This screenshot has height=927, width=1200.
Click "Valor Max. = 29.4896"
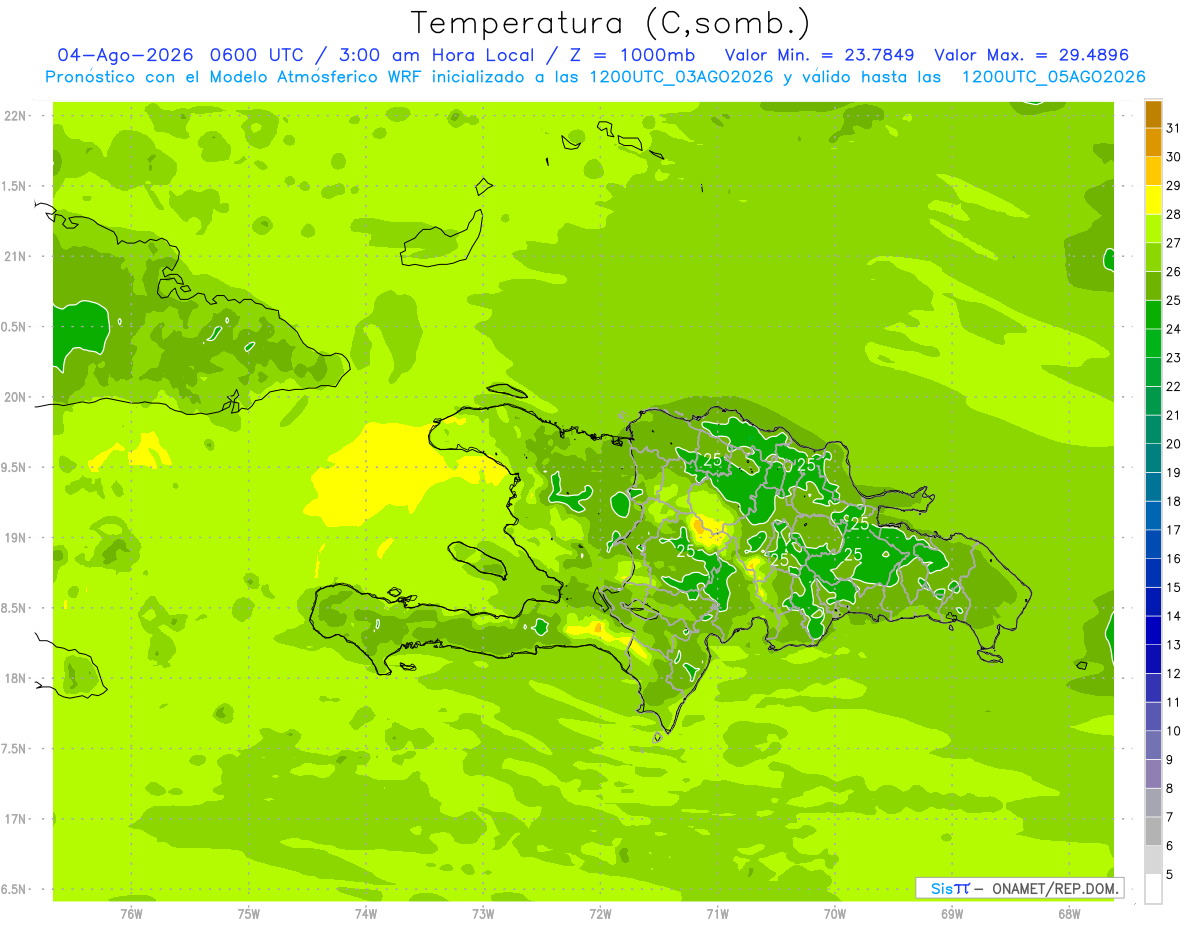(x=1032, y=55)
